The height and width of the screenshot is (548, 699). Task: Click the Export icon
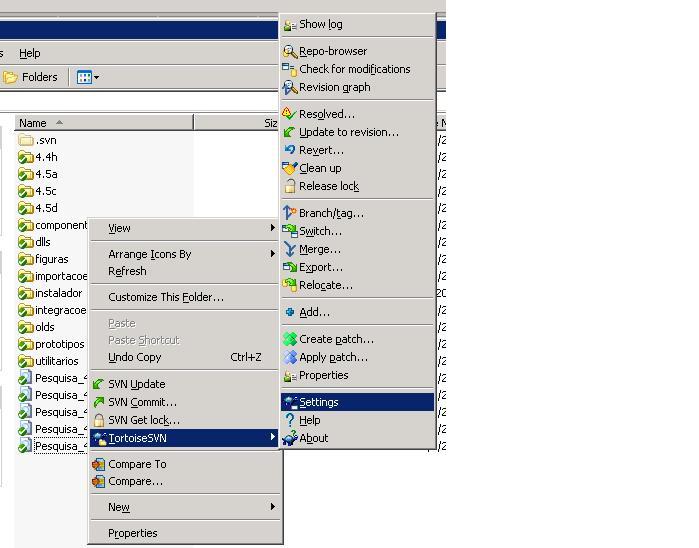(290, 267)
